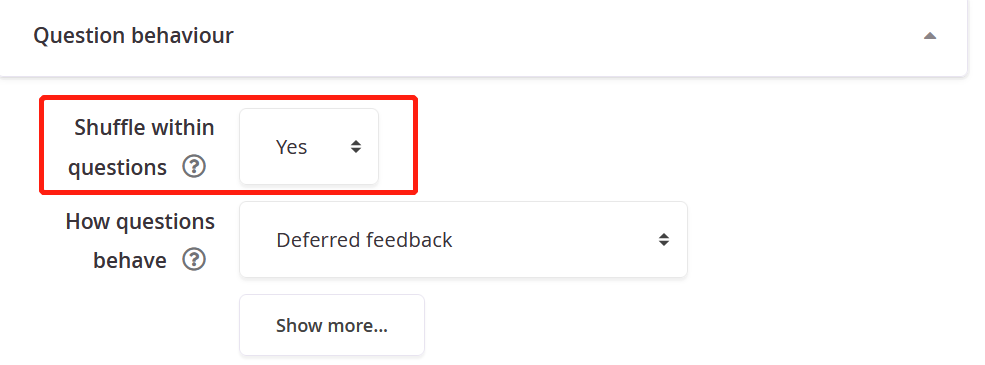Click the Show more... button

[x=332, y=325]
